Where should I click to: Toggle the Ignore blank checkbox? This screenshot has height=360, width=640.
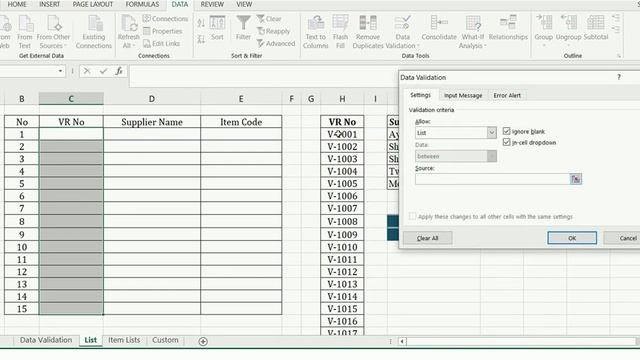(507, 131)
